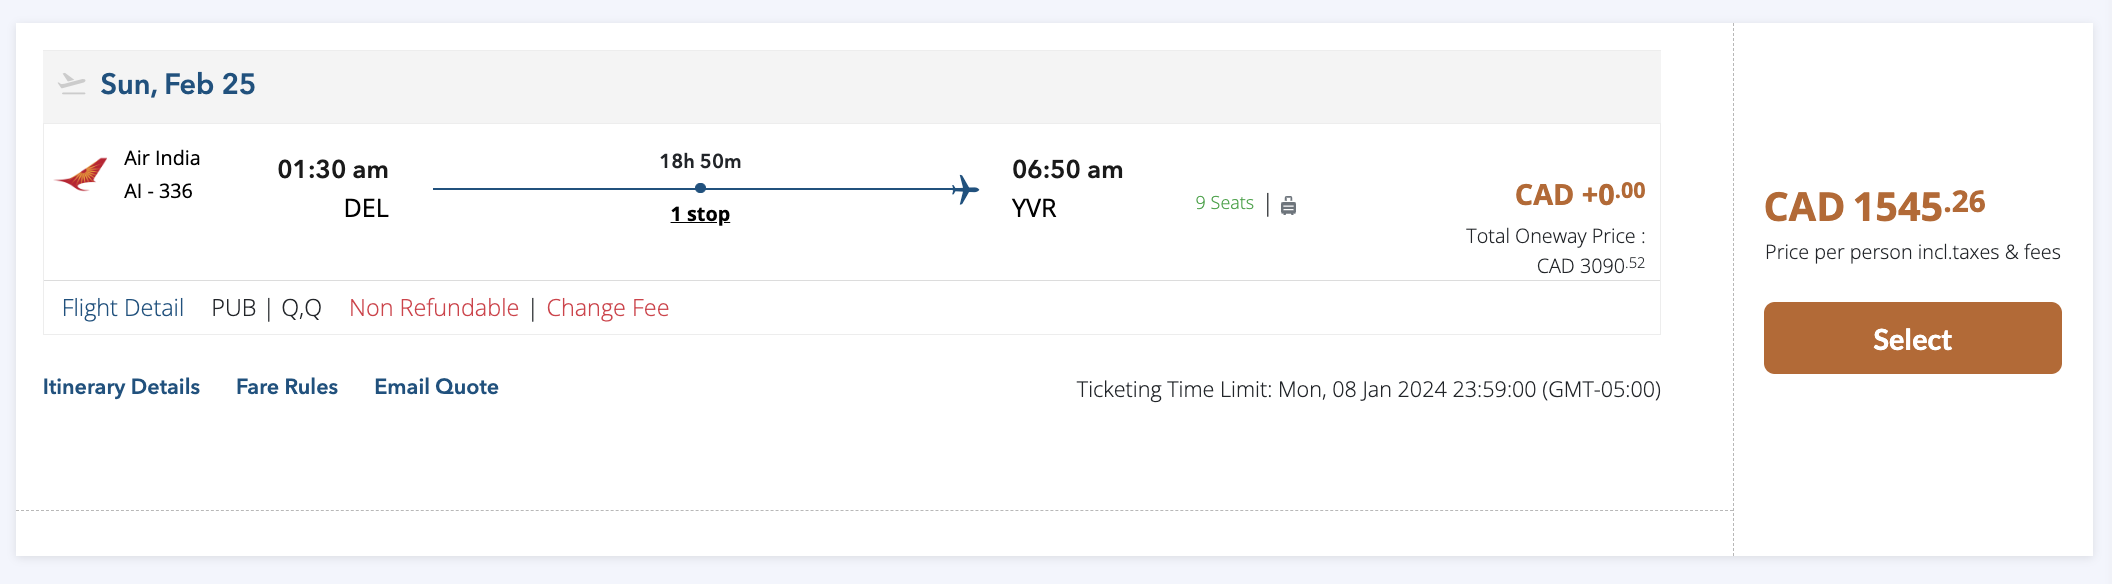Switch to the Fare Rules tab
Image resolution: width=2112 pixels, height=584 pixels.
pyautogui.click(x=287, y=387)
